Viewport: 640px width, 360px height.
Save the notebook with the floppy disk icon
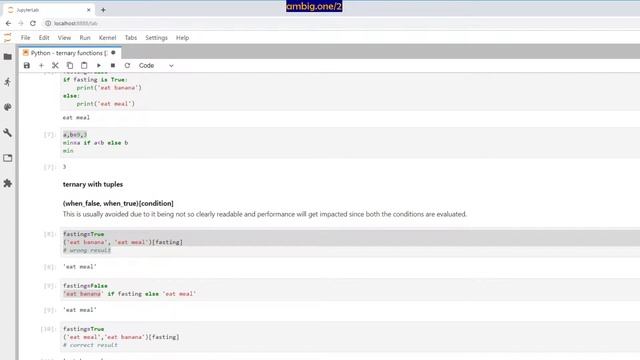[27, 65]
